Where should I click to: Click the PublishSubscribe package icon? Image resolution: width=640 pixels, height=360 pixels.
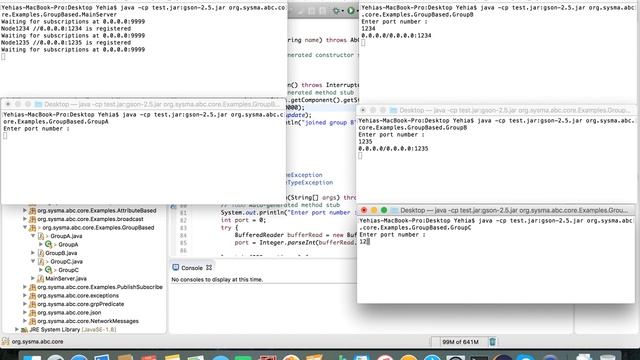click(x=32, y=287)
